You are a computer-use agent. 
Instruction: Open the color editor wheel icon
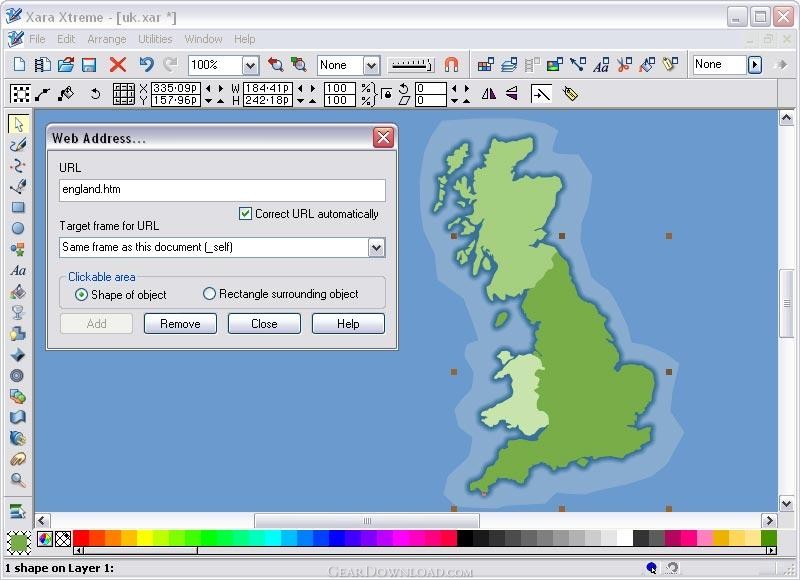[x=45, y=539]
